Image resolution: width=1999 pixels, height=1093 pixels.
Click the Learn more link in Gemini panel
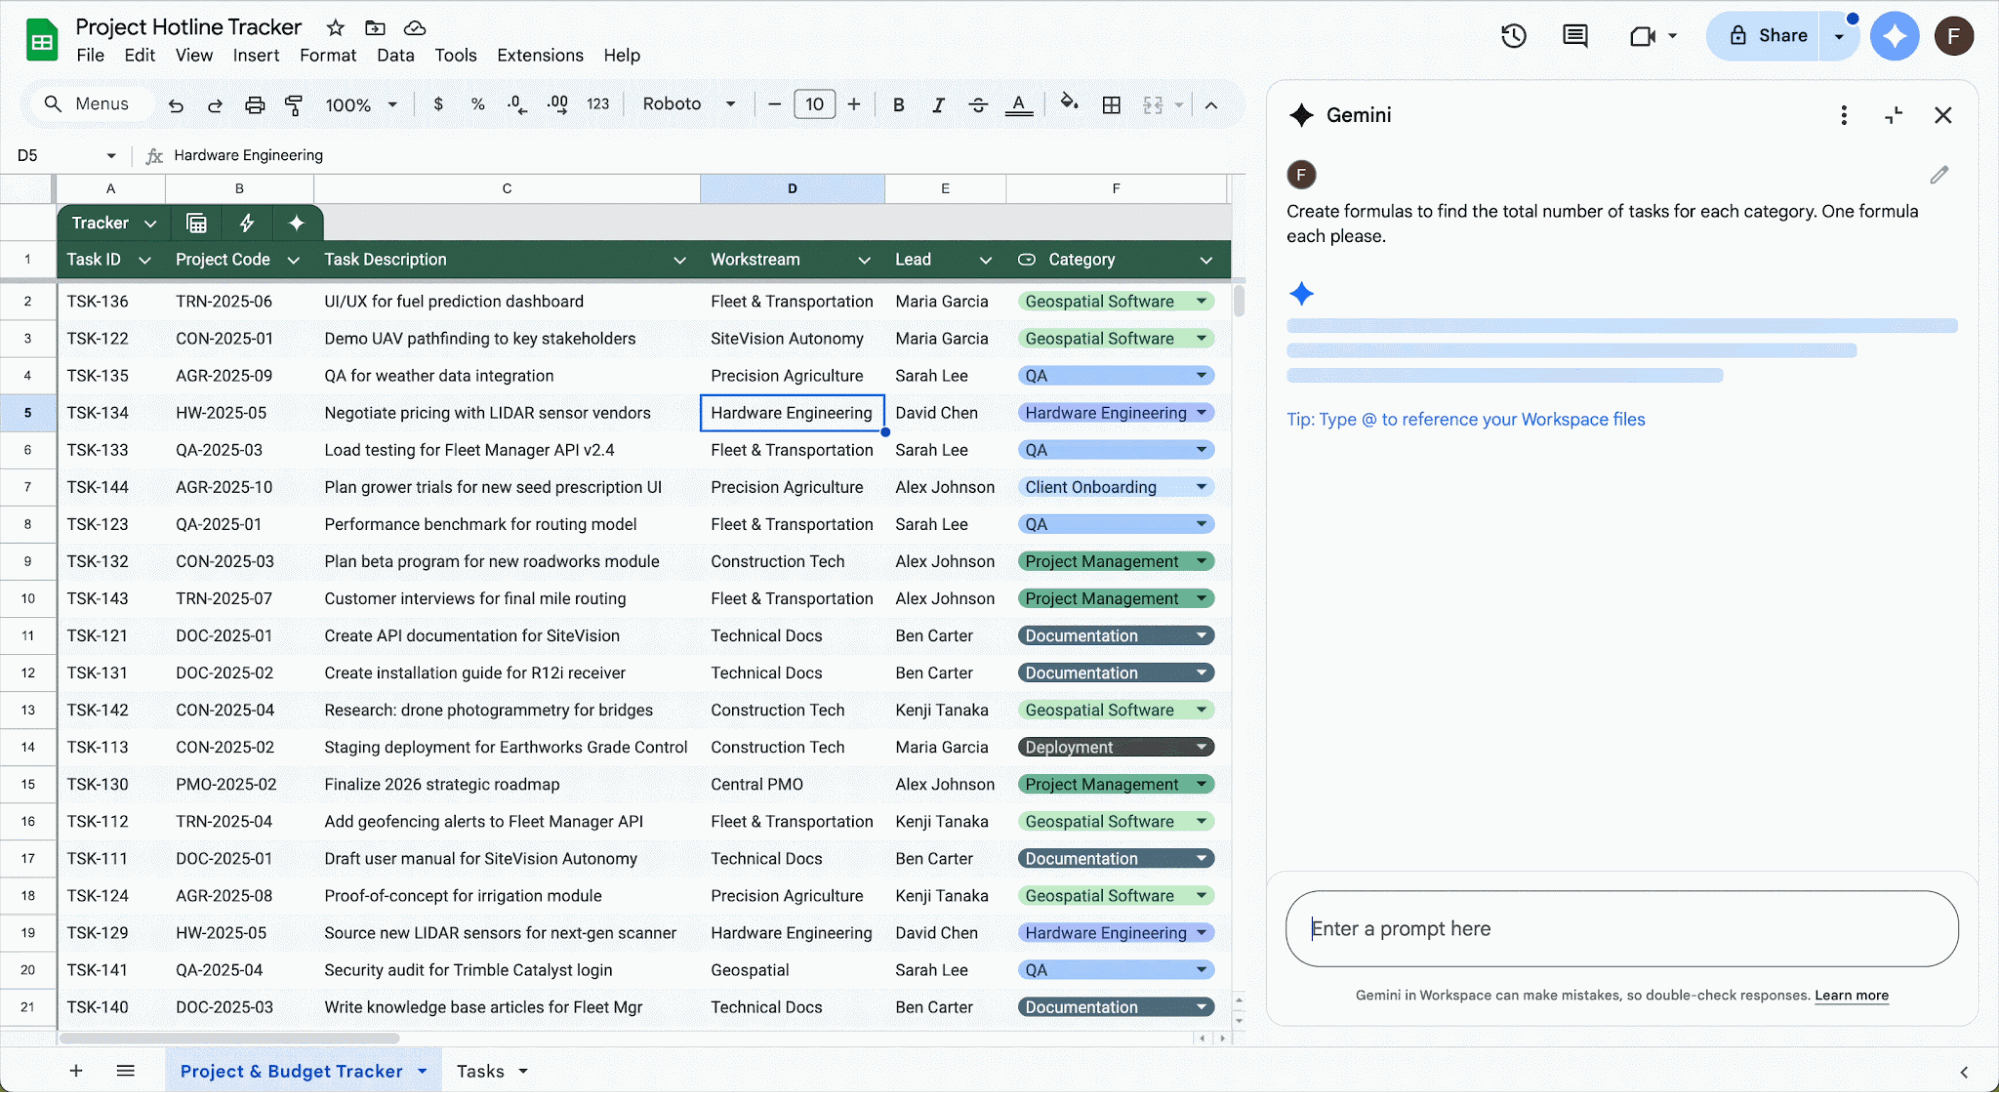pos(1851,995)
